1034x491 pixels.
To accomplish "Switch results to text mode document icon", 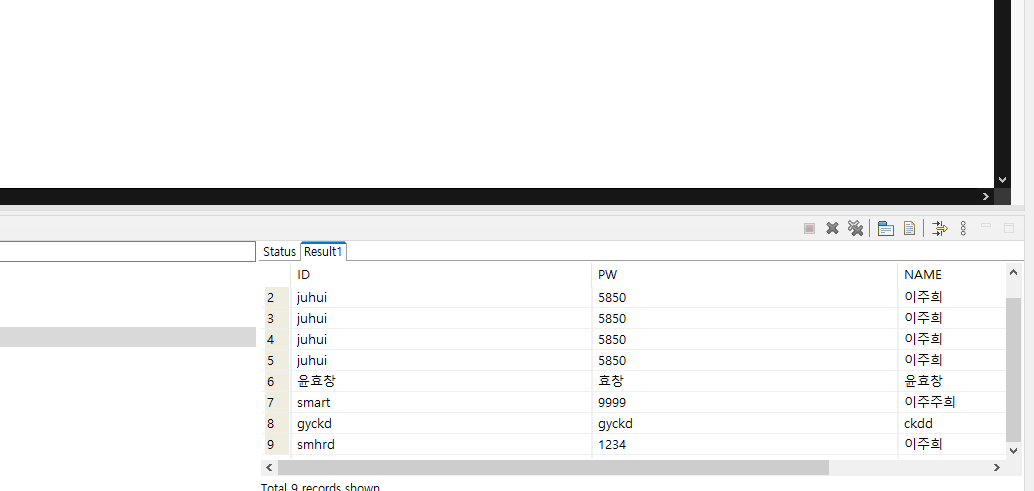I will 909,229.
